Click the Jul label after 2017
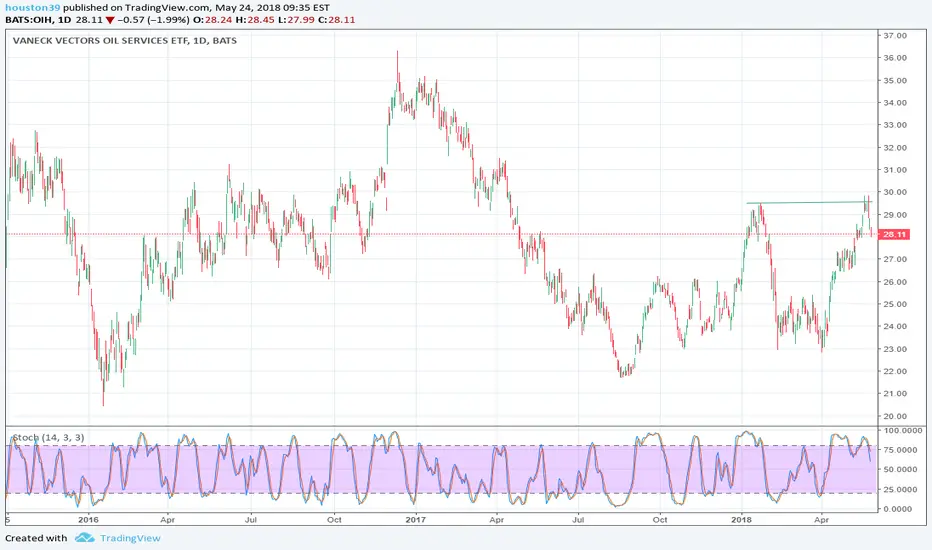932x550 pixels. point(578,520)
